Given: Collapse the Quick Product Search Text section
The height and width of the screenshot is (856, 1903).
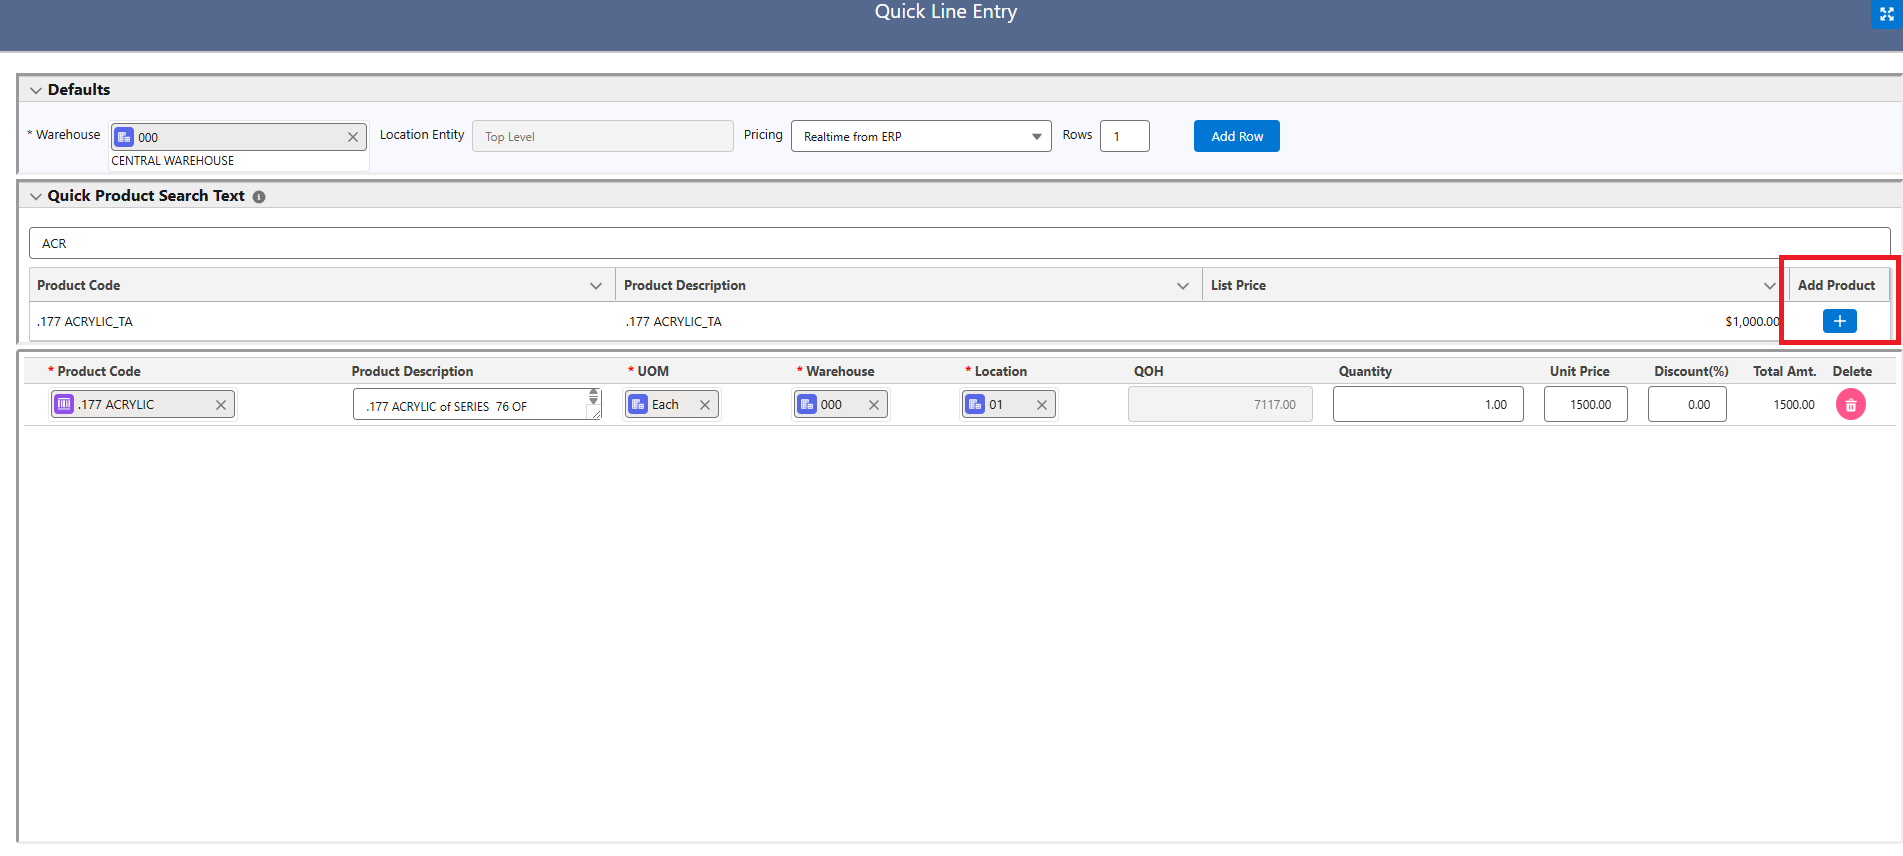Looking at the screenshot, I should 36,196.
